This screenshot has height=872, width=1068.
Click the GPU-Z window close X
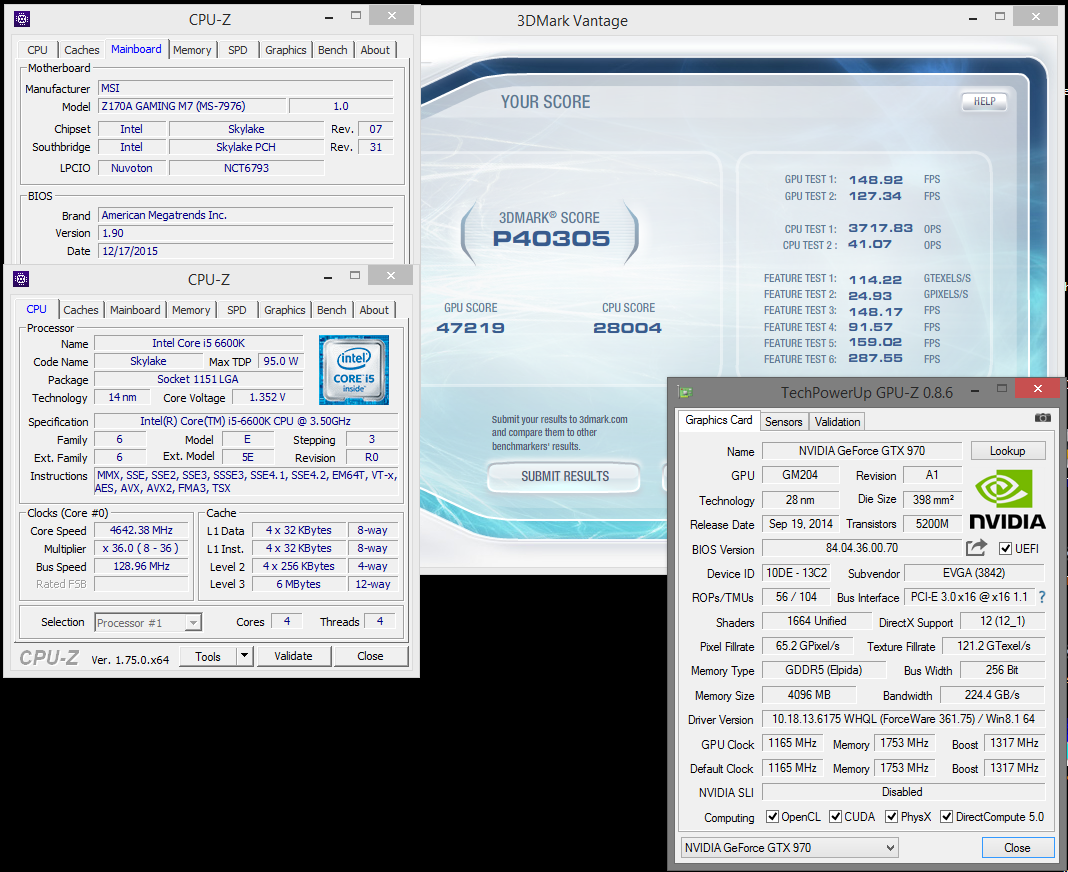pyautogui.click(x=1037, y=388)
